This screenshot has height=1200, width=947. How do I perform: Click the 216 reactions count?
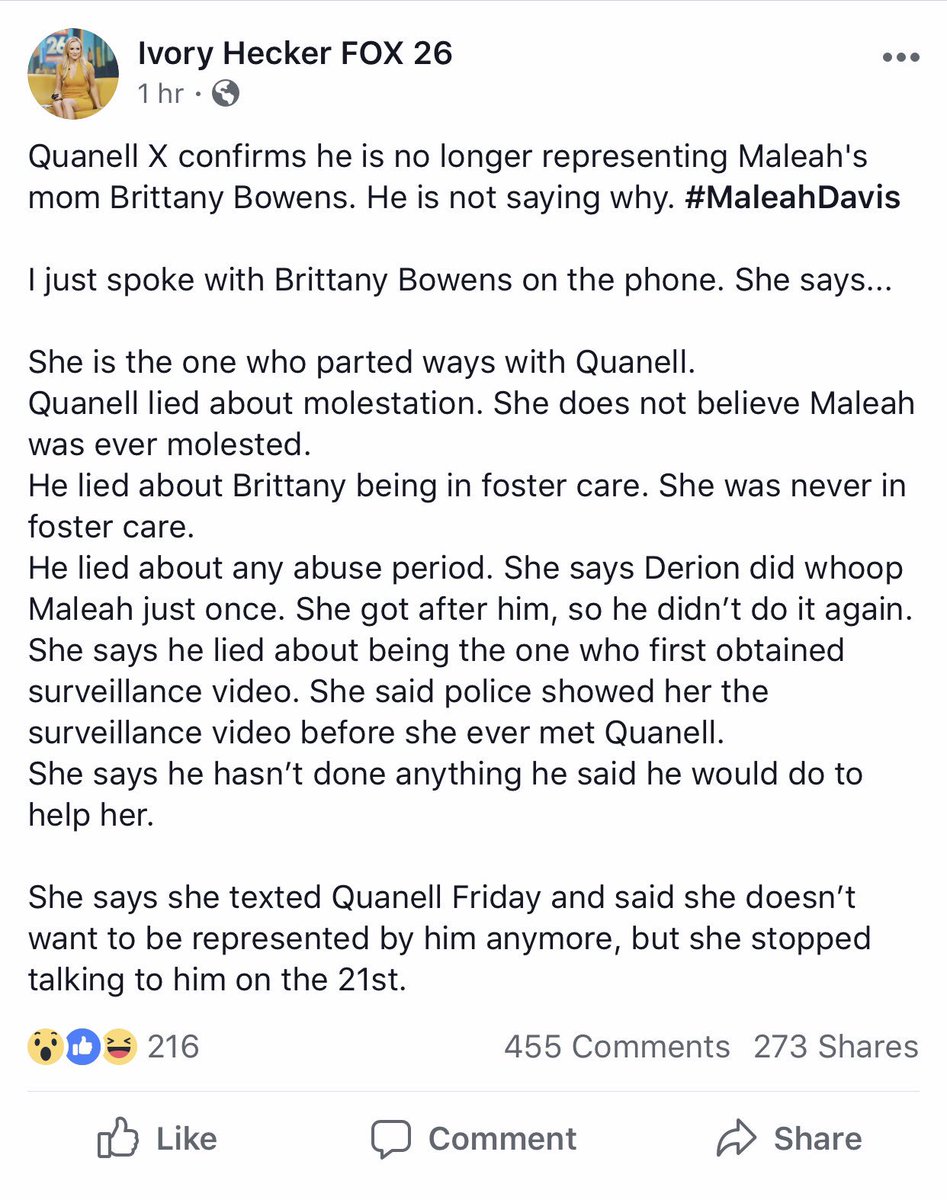[x=174, y=1046]
